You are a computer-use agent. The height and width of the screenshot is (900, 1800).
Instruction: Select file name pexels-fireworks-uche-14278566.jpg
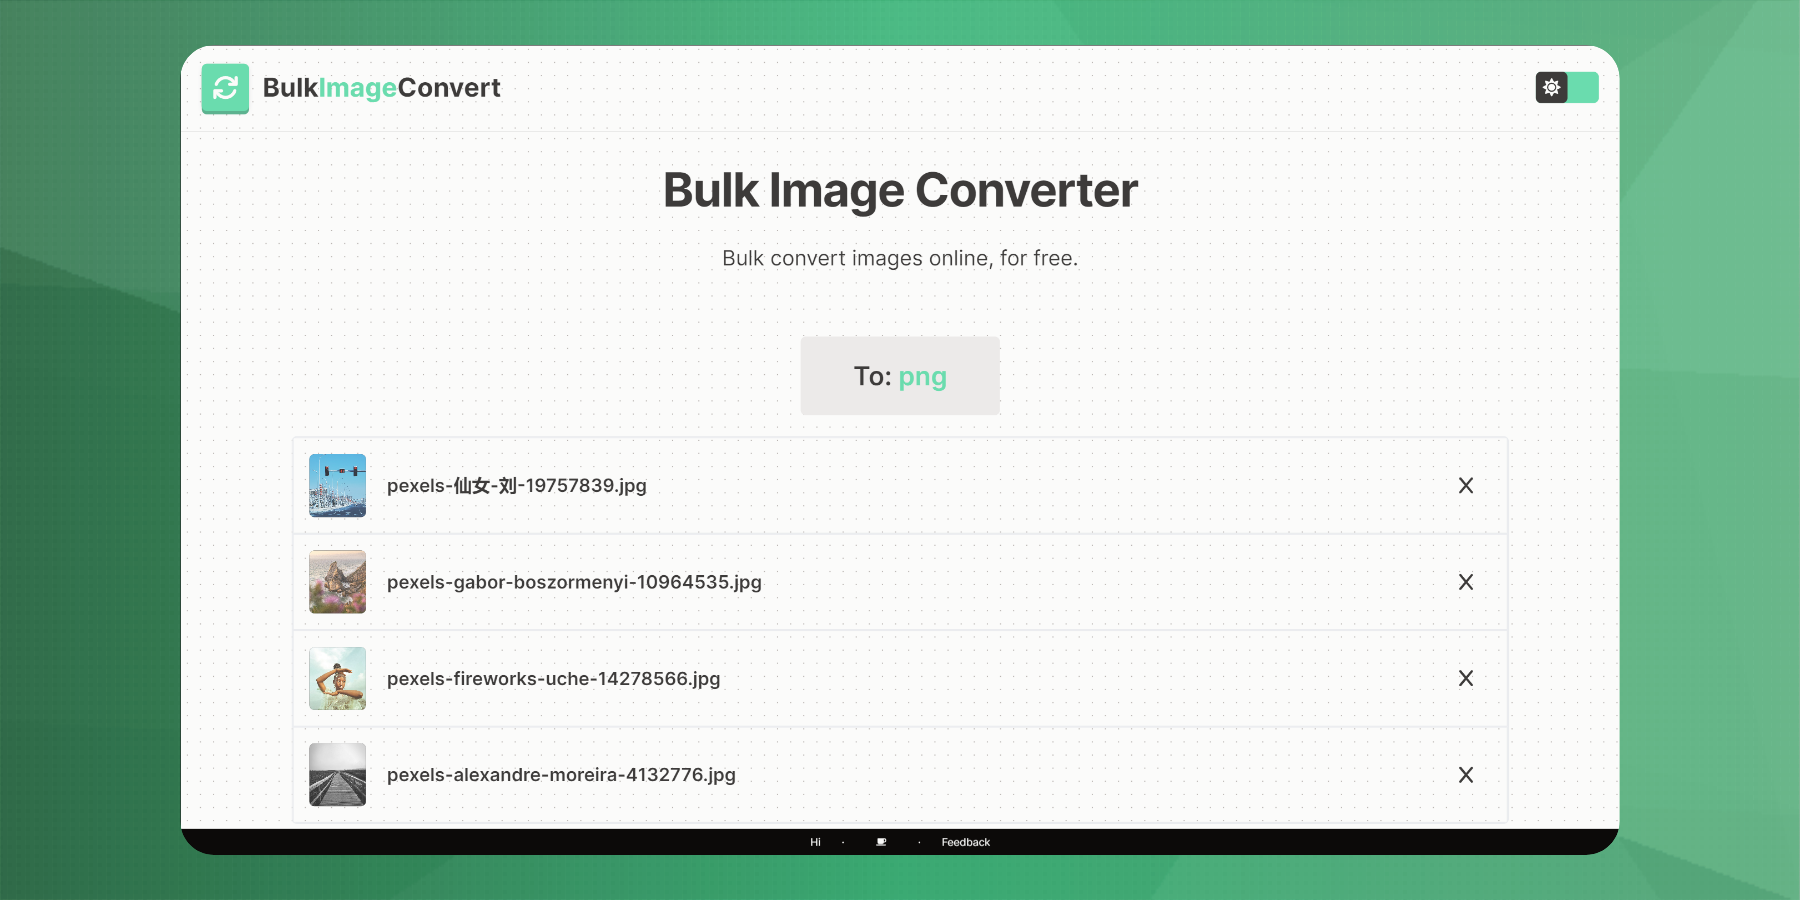point(553,679)
